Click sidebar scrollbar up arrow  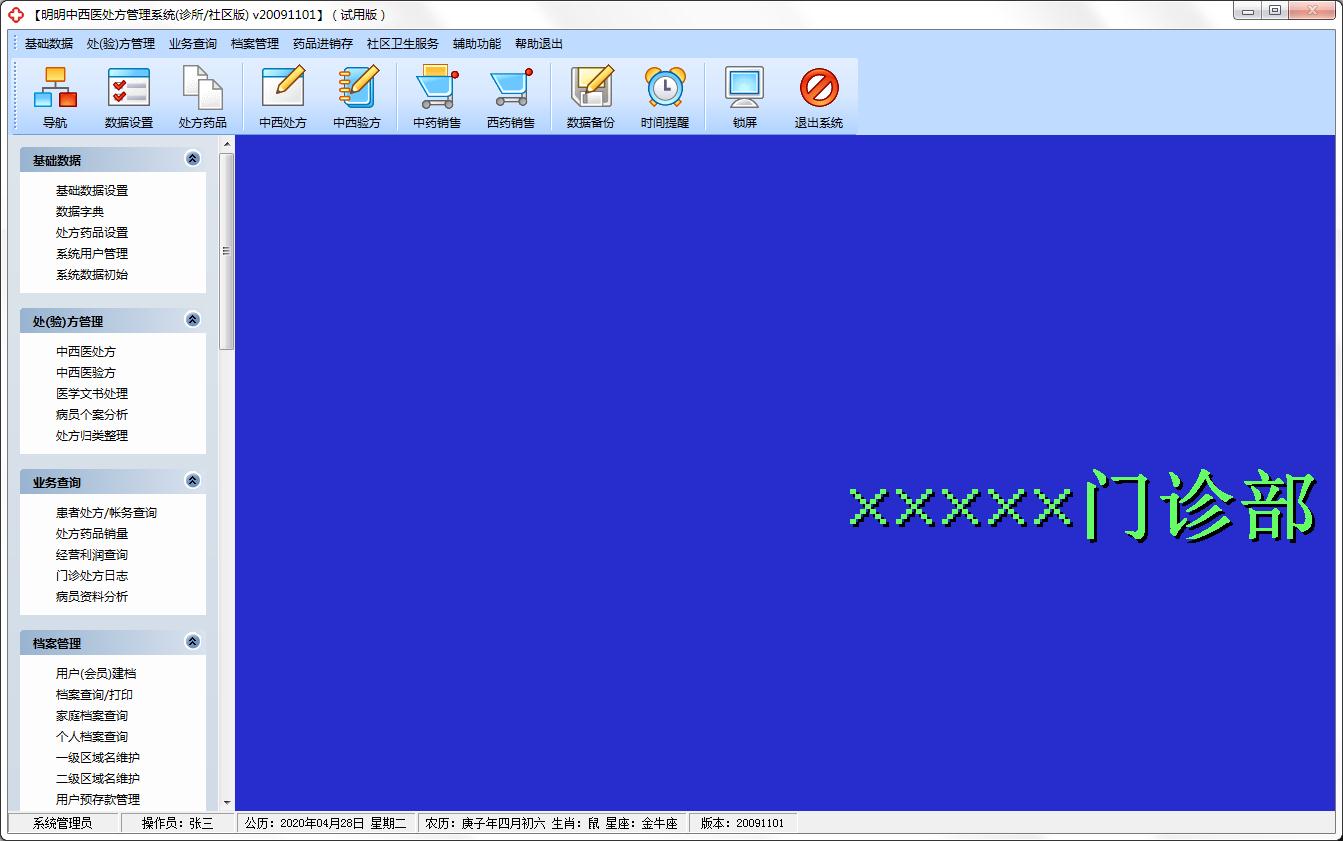(227, 144)
